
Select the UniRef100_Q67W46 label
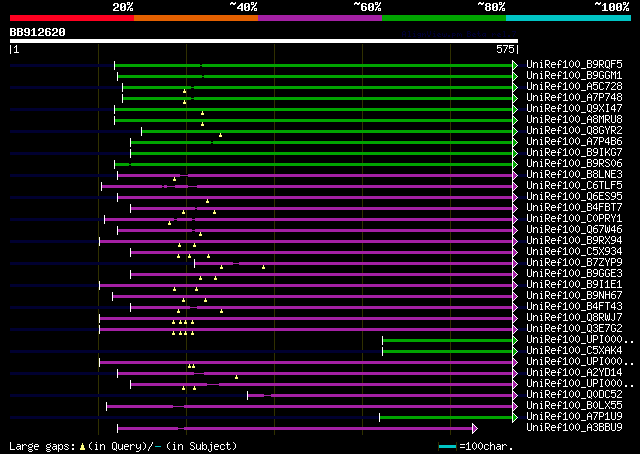click(x=574, y=230)
